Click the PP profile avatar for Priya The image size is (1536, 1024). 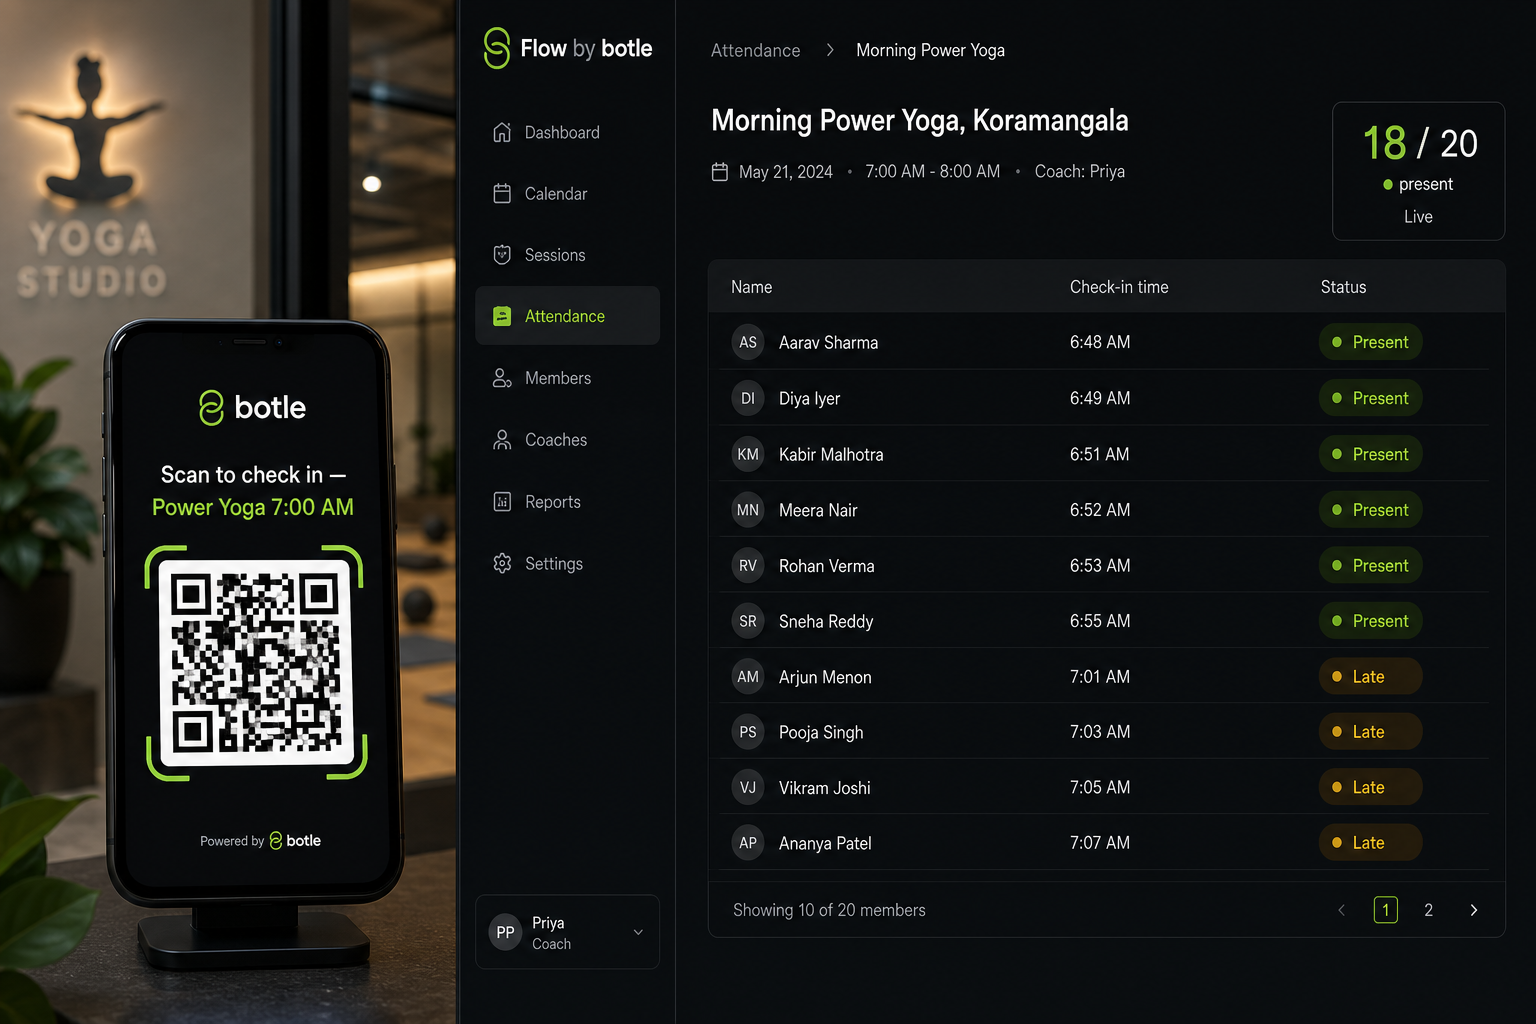[x=506, y=932]
